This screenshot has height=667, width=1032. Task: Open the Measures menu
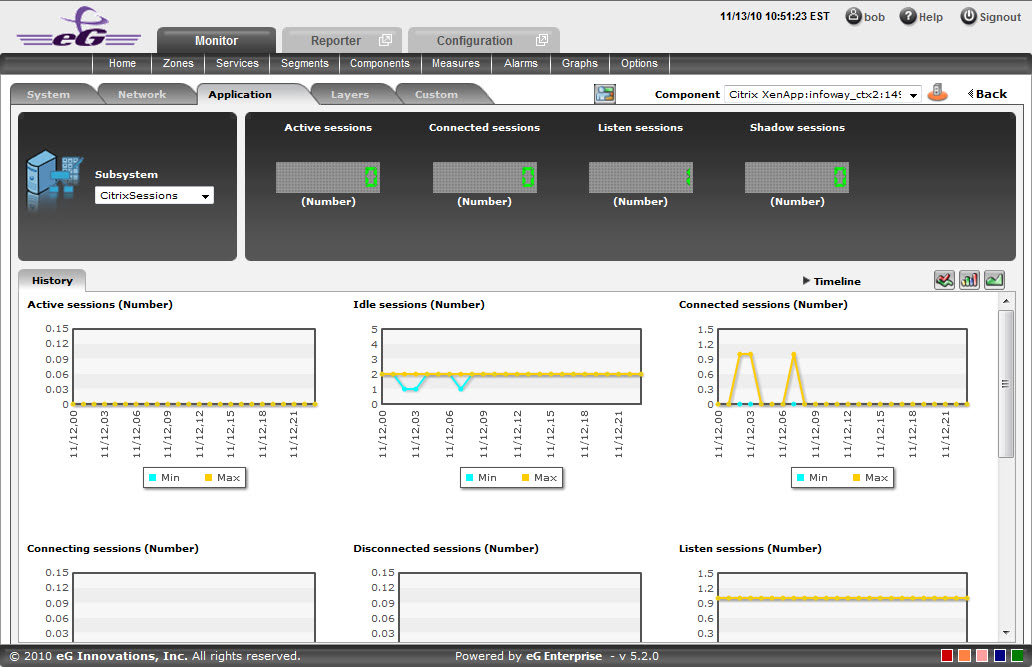[x=456, y=63]
